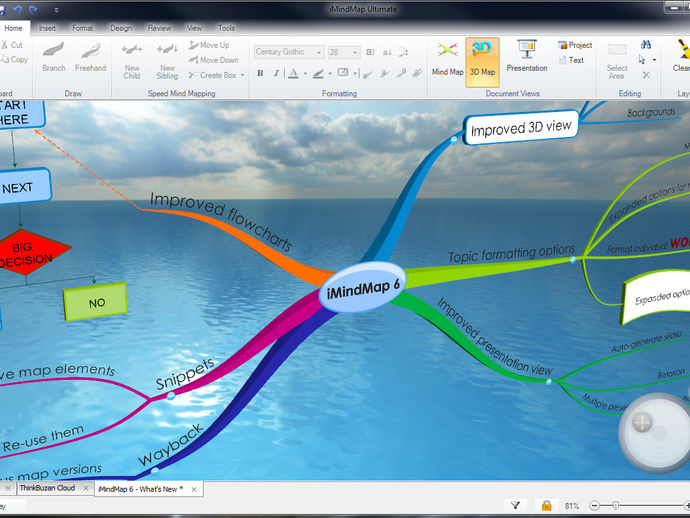Add a New Sibling branch
This screenshot has width=690, height=518.
point(167,61)
